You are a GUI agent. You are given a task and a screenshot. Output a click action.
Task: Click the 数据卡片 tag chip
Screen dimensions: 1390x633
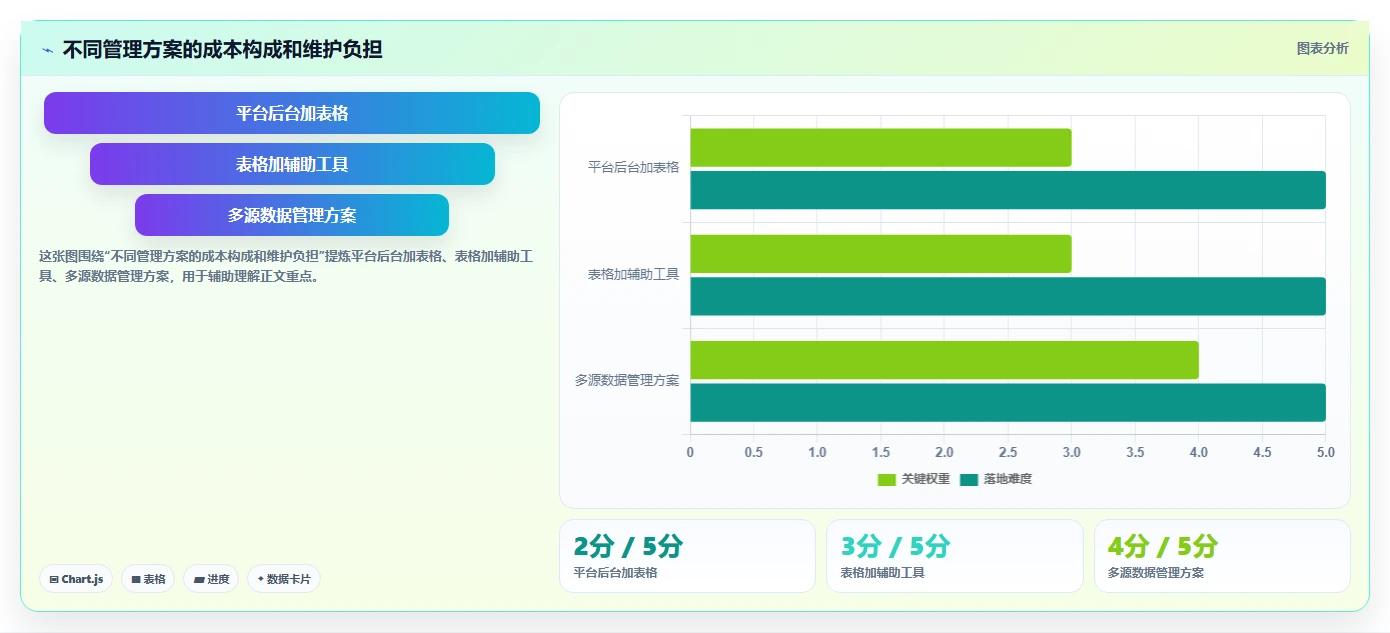[284, 579]
